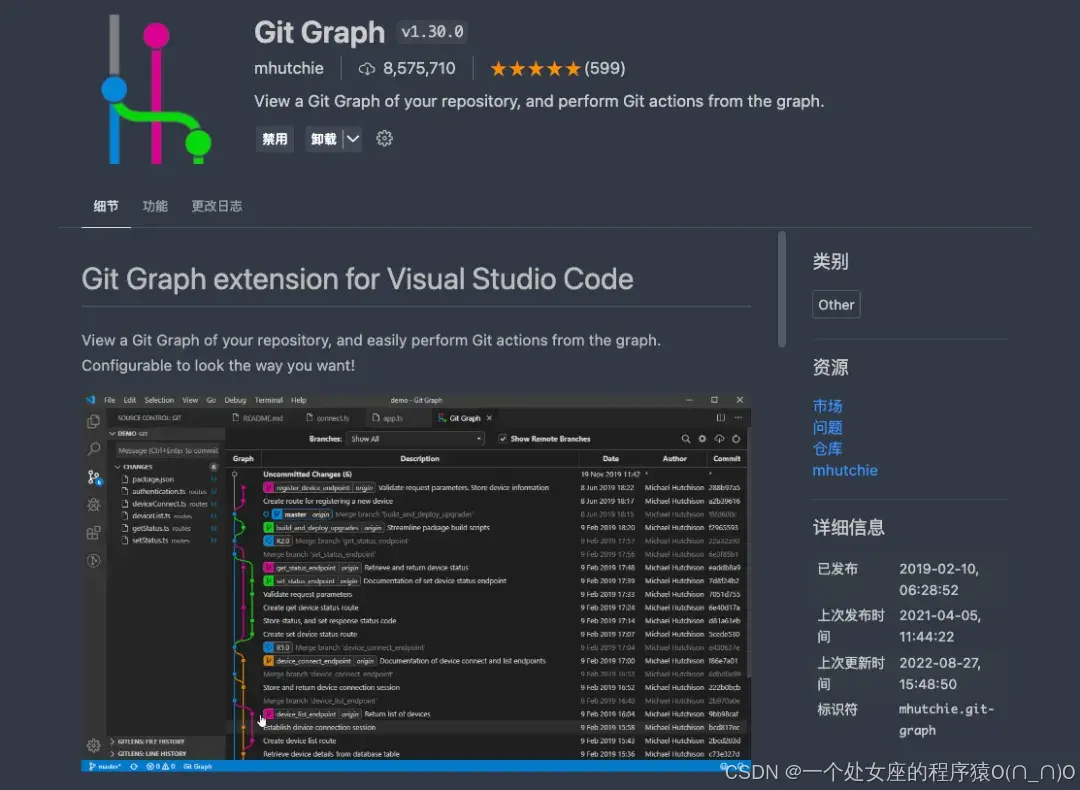Click the master branch label in graph
This screenshot has height=790, width=1080.
click(302, 514)
